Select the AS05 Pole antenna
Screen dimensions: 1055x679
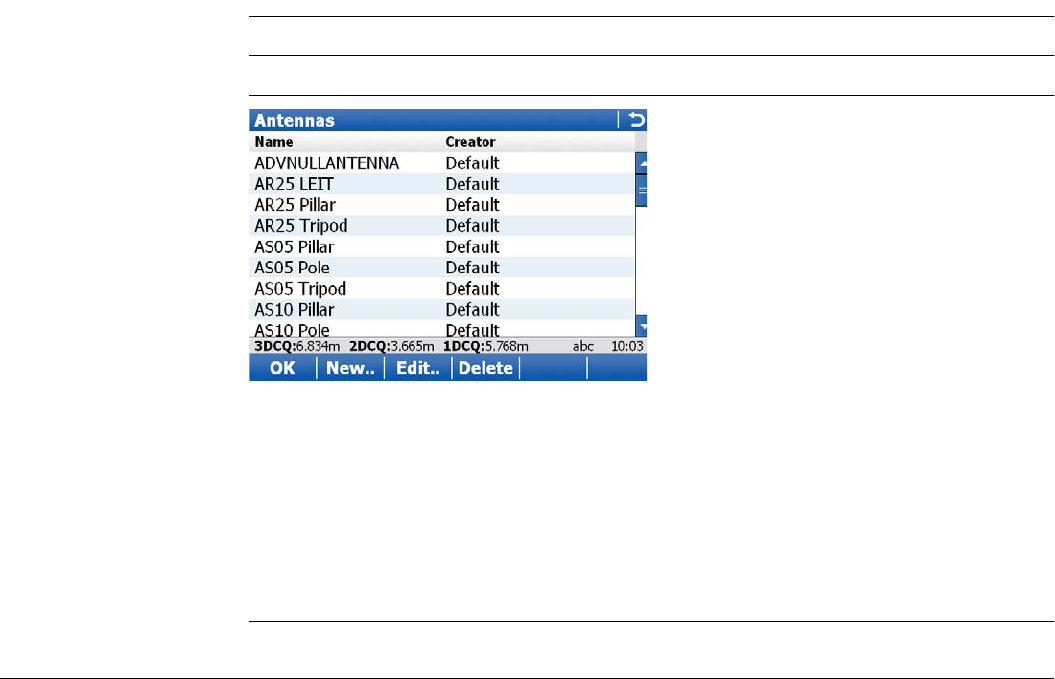(442, 268)
